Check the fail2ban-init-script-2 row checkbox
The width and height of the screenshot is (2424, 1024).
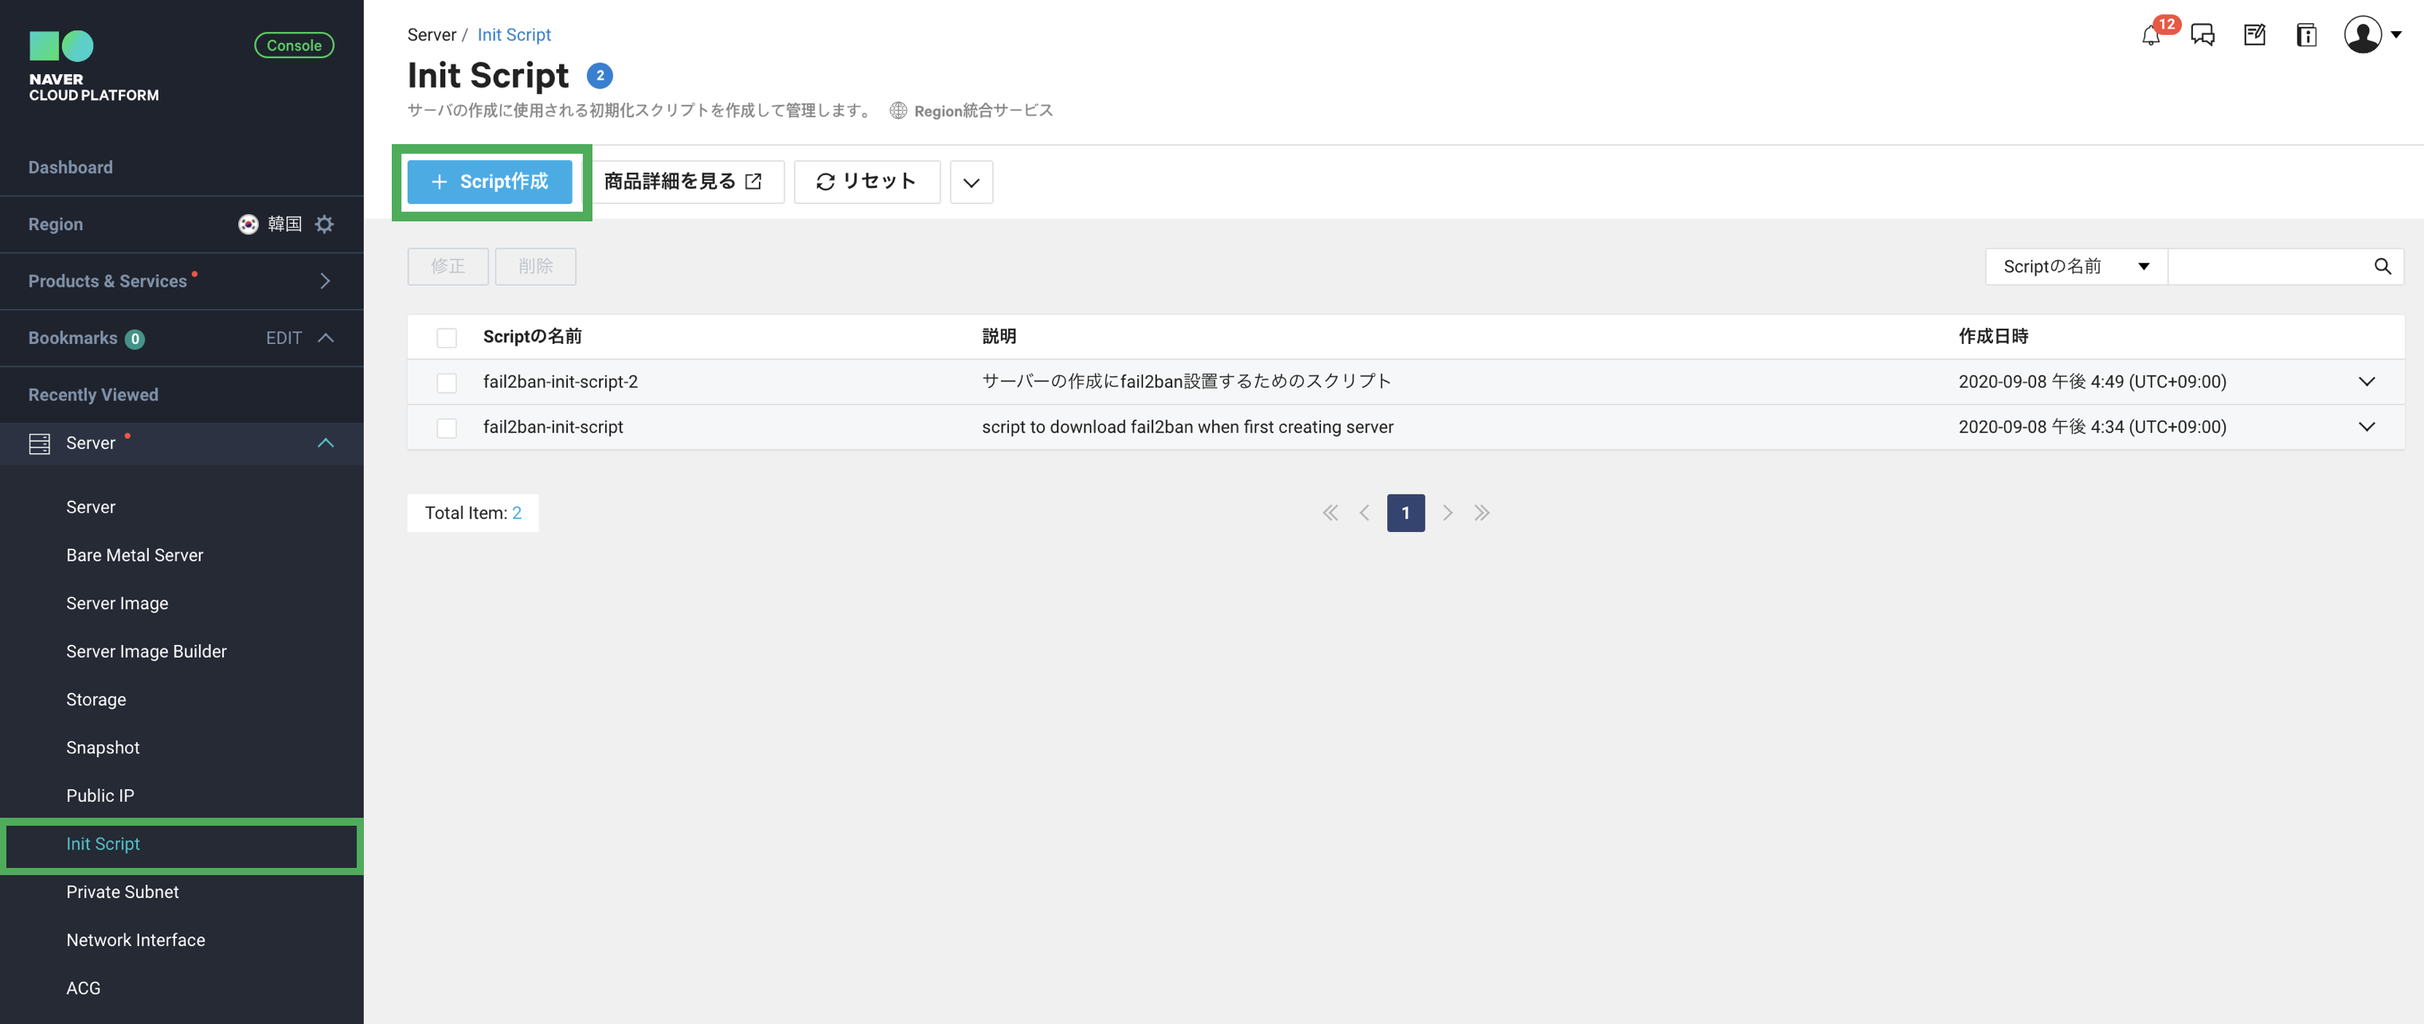[446, 382]
